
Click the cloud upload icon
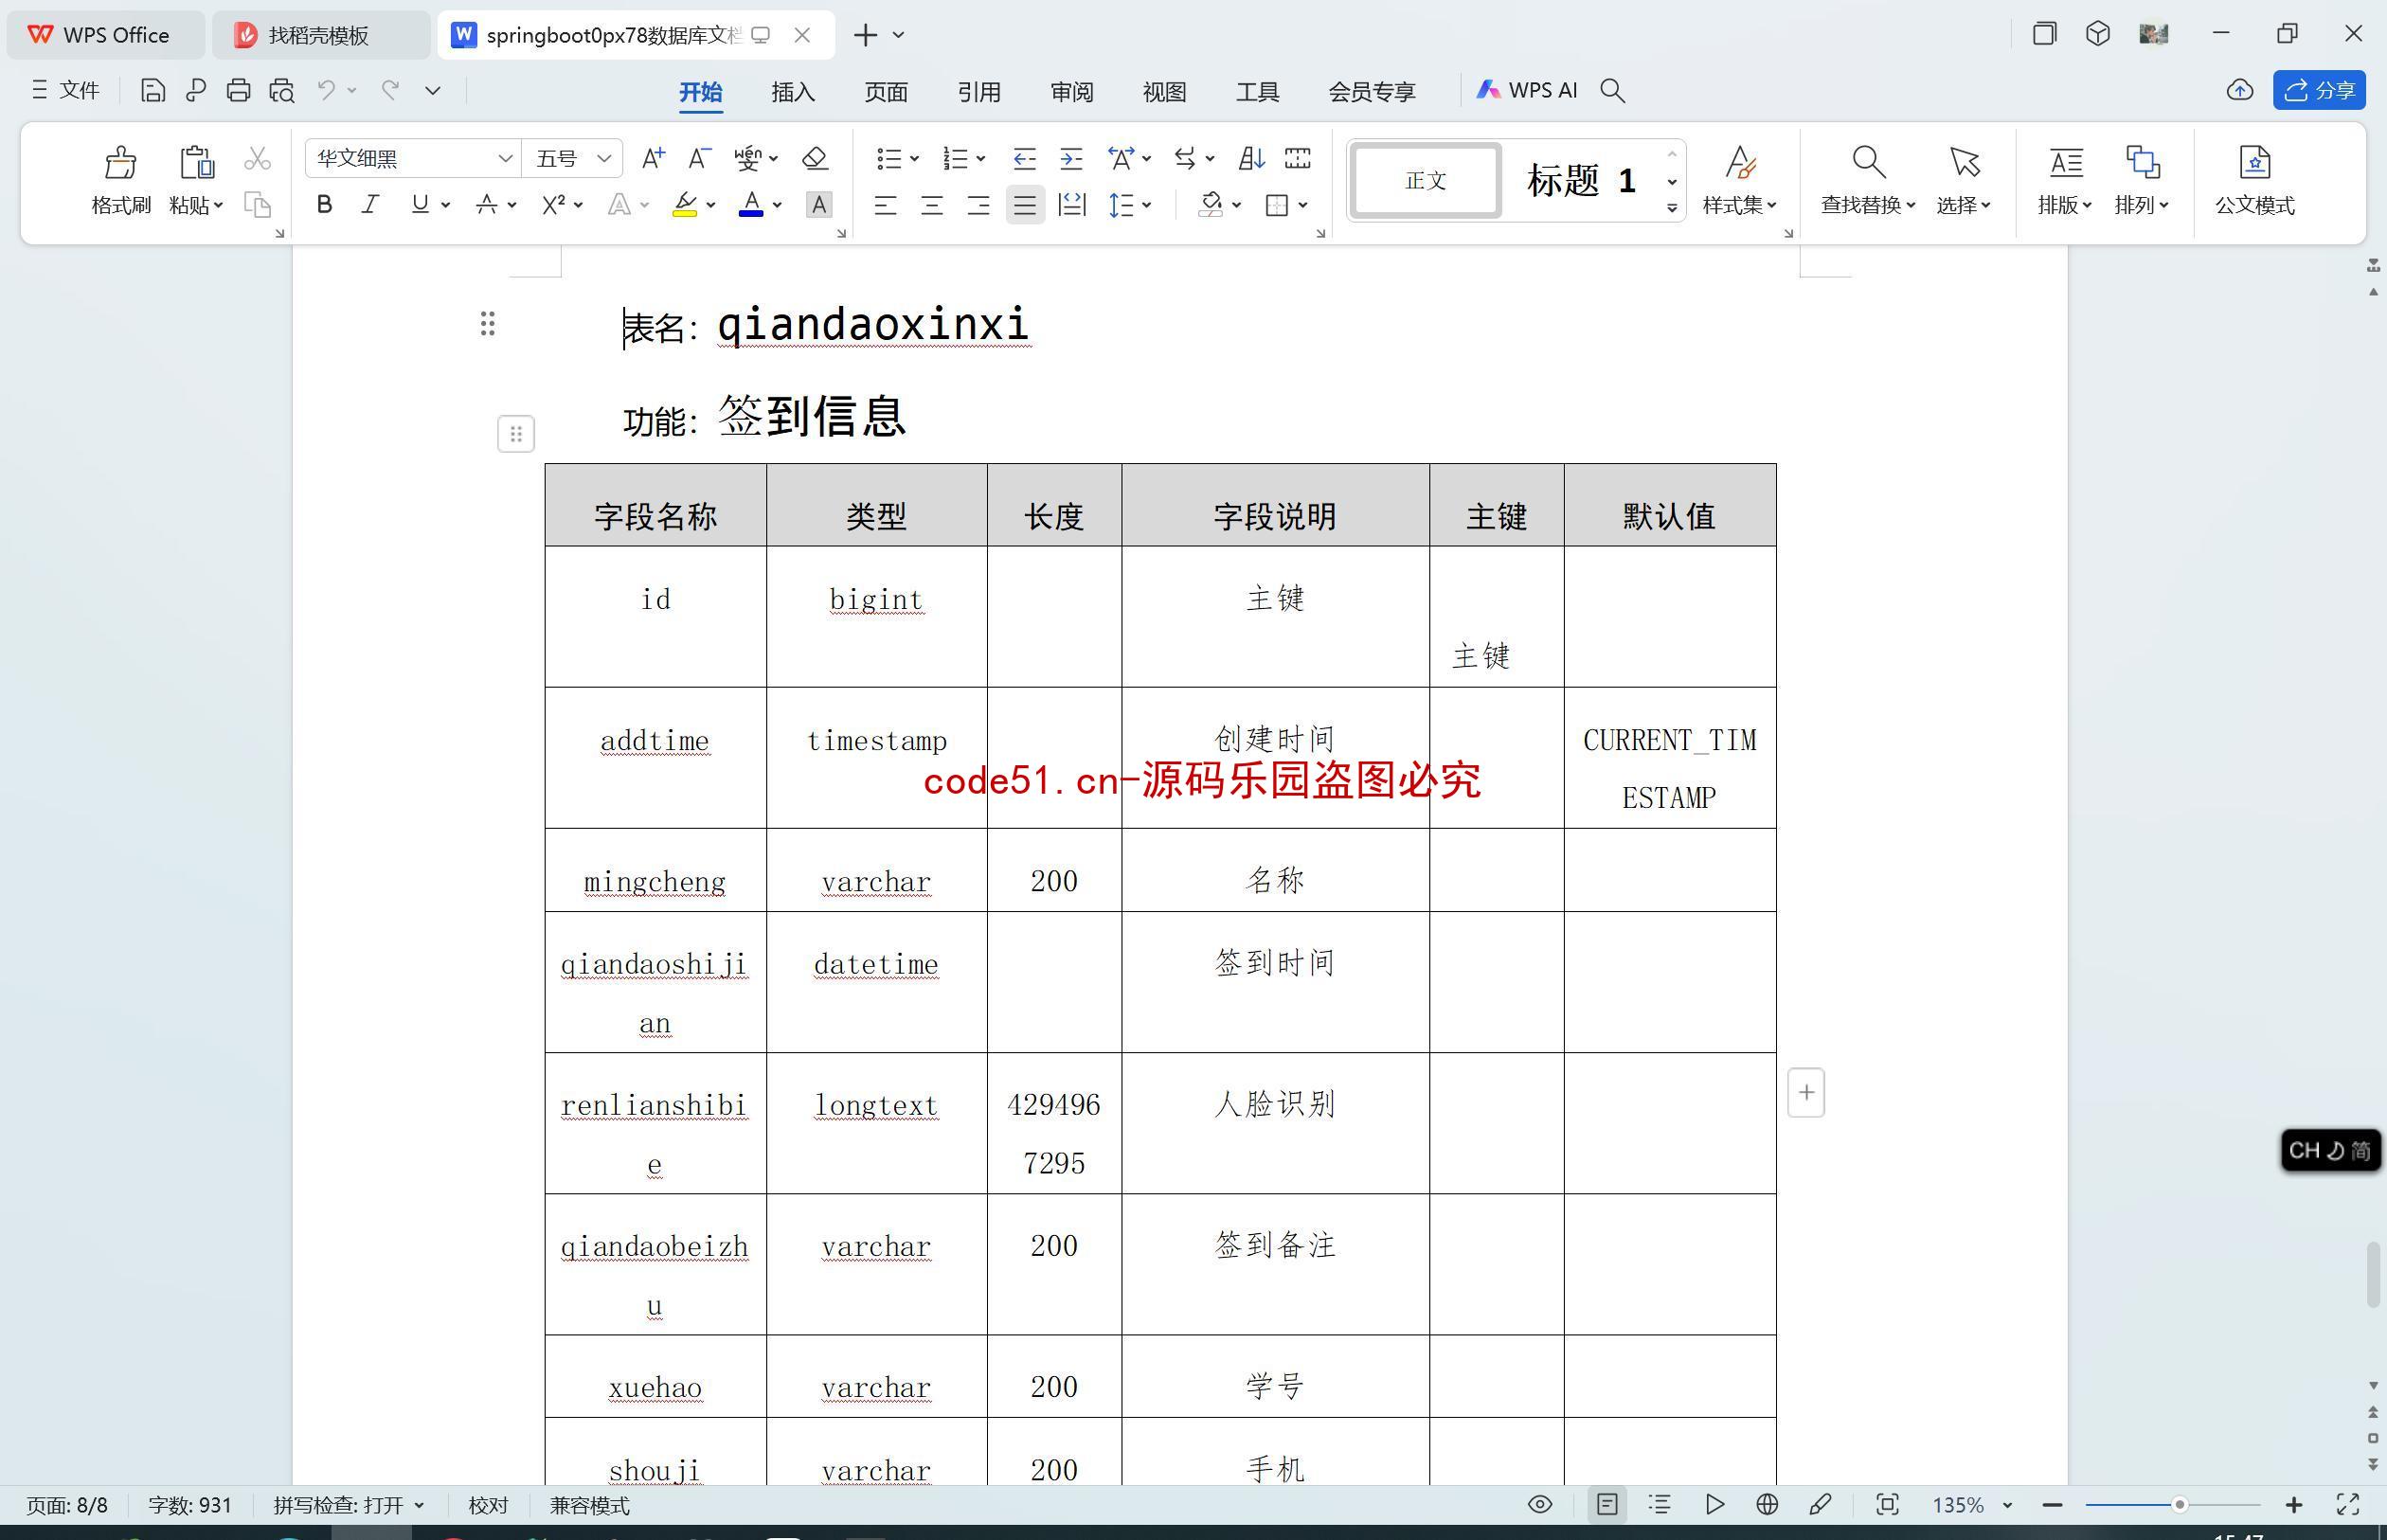(x=2240, y=91)
